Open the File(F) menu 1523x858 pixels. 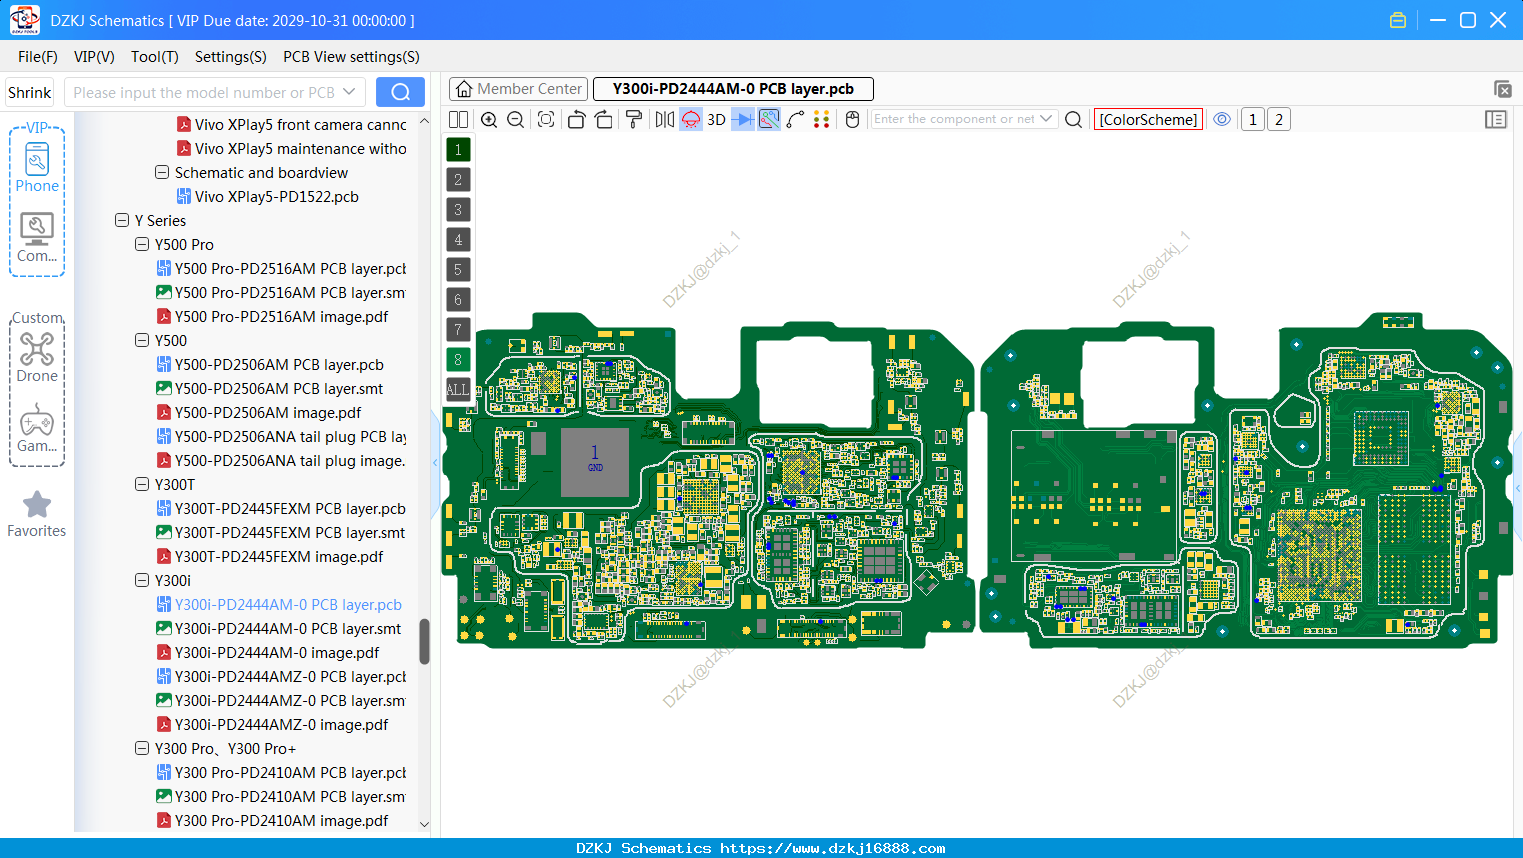pos(38,57)
